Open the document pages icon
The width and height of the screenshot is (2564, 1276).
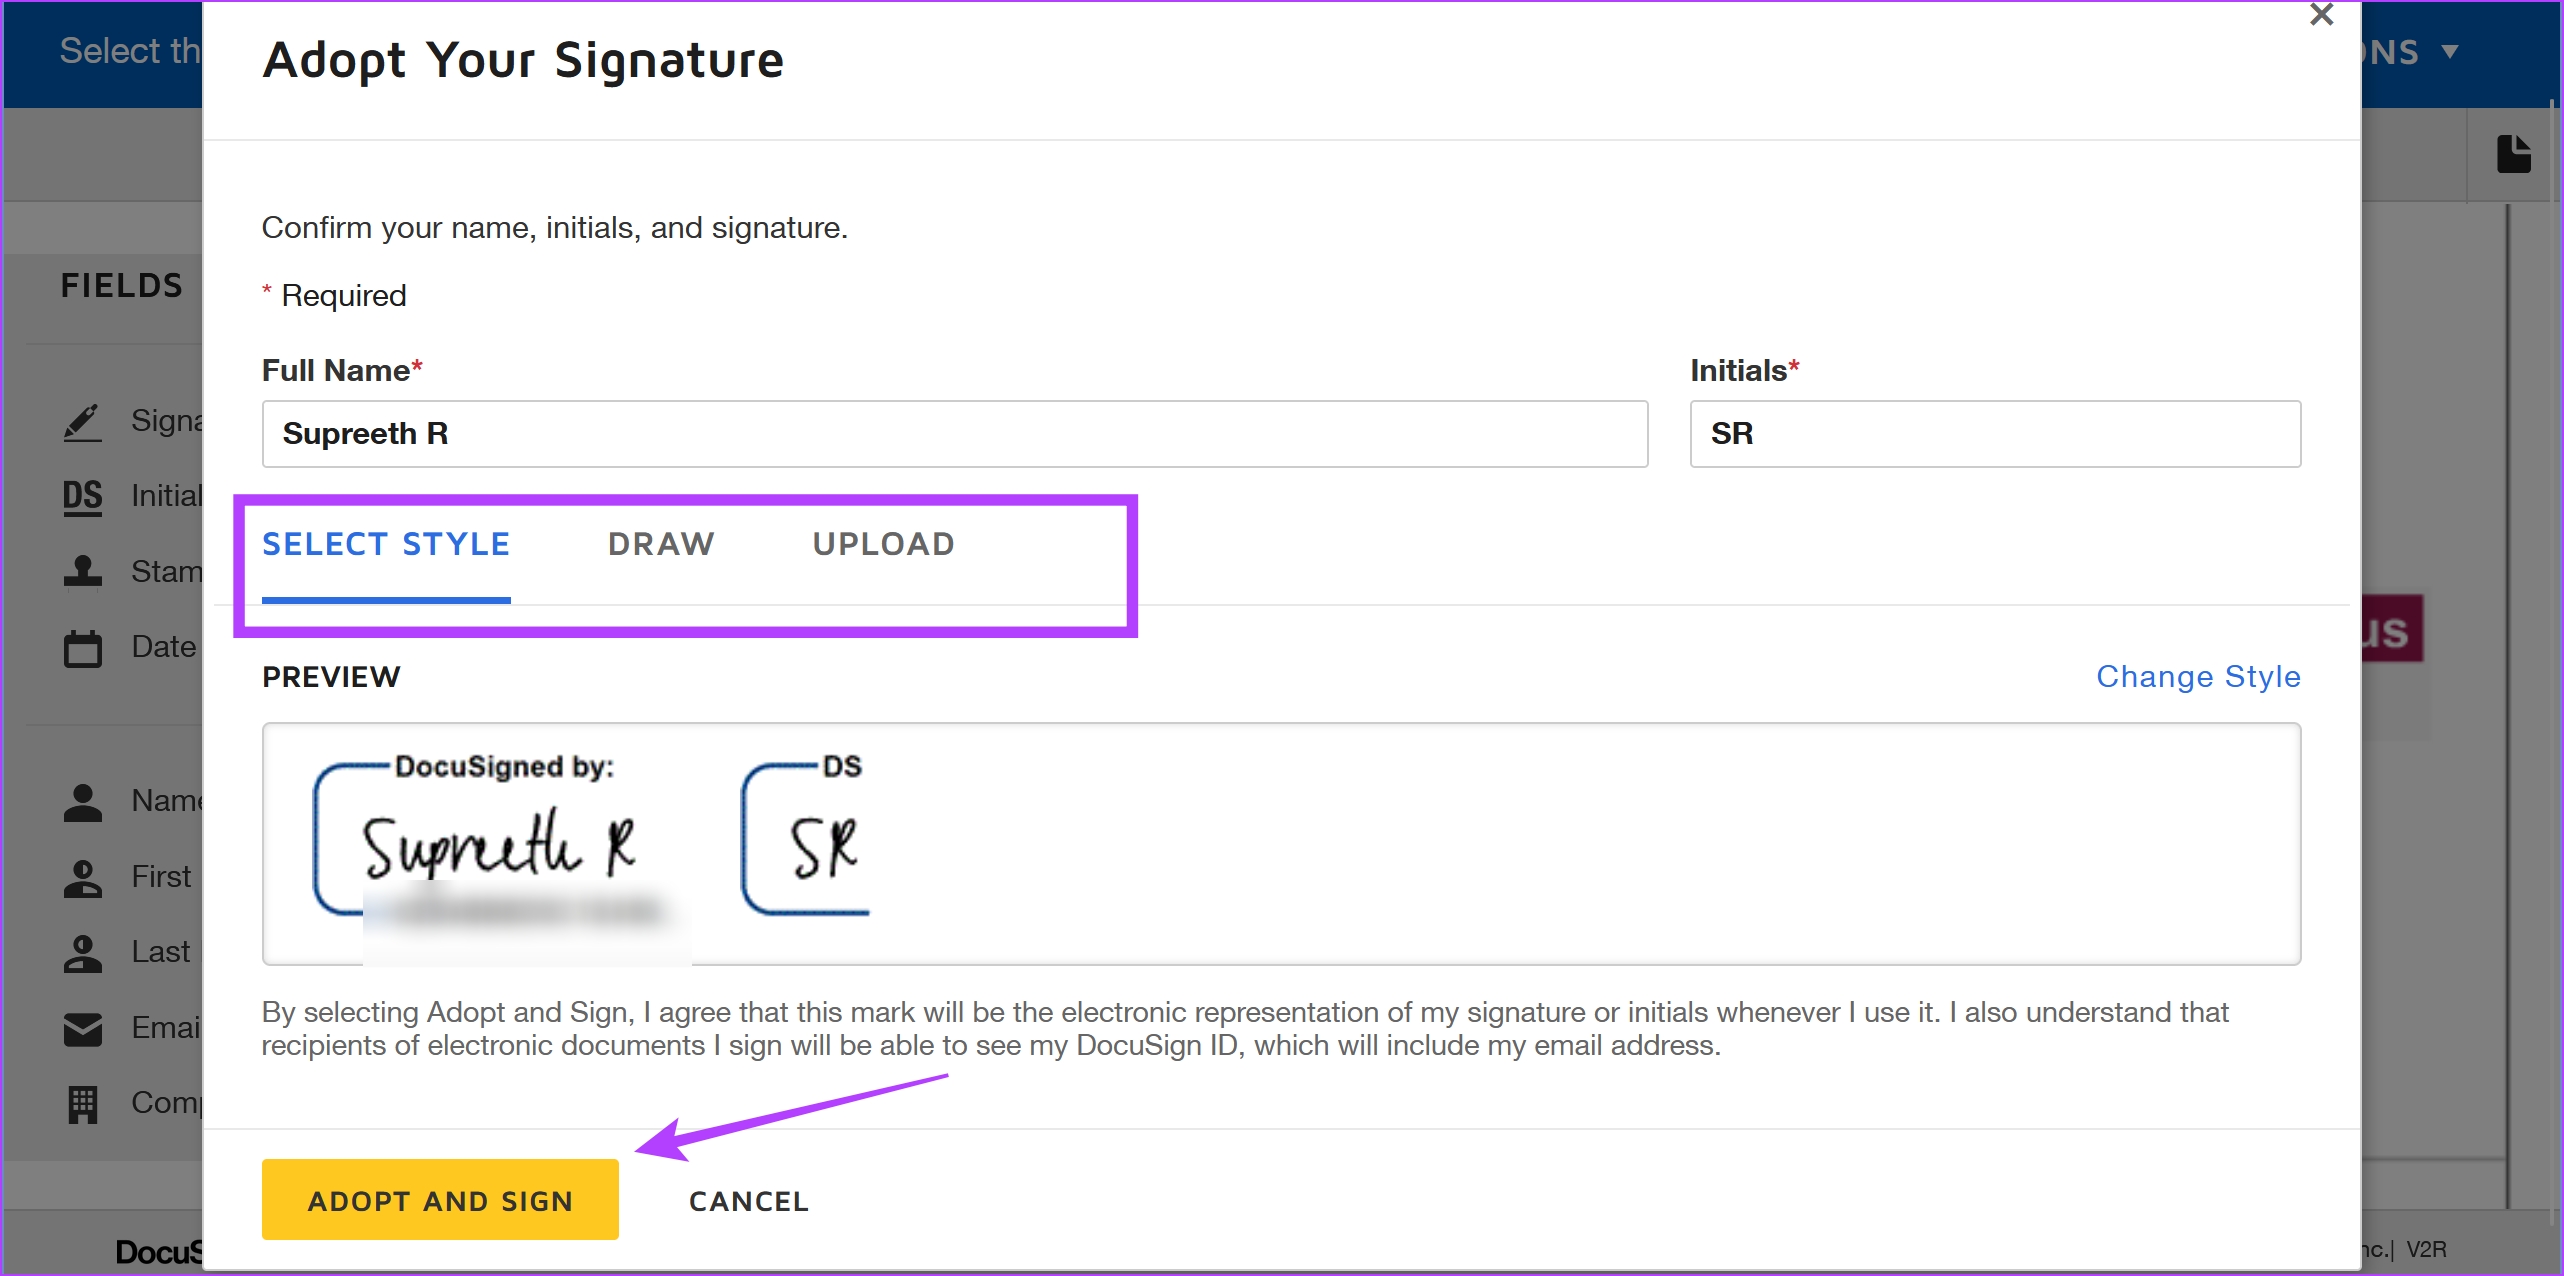click(2513, 154)
